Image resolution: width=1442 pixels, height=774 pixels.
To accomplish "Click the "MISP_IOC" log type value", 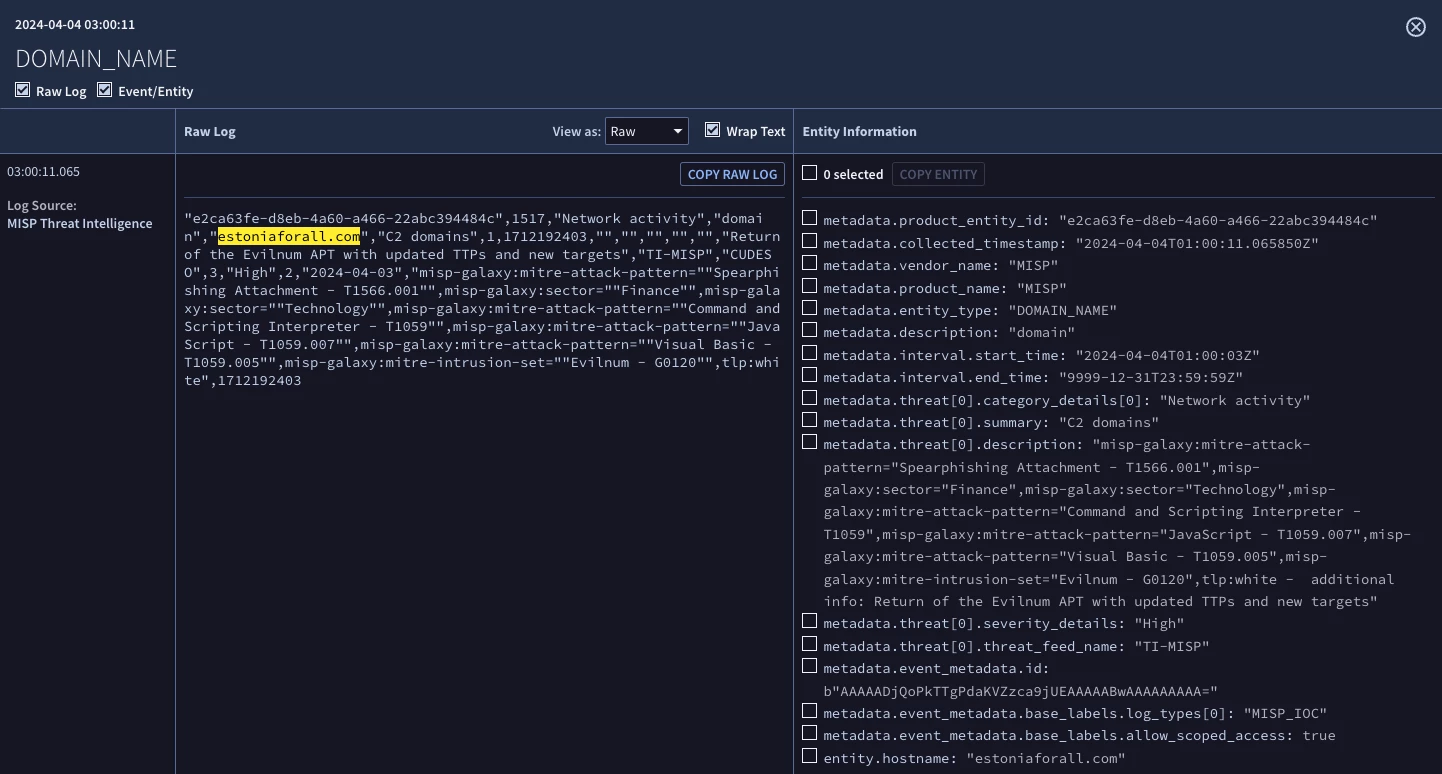I will click(1284, 713).
